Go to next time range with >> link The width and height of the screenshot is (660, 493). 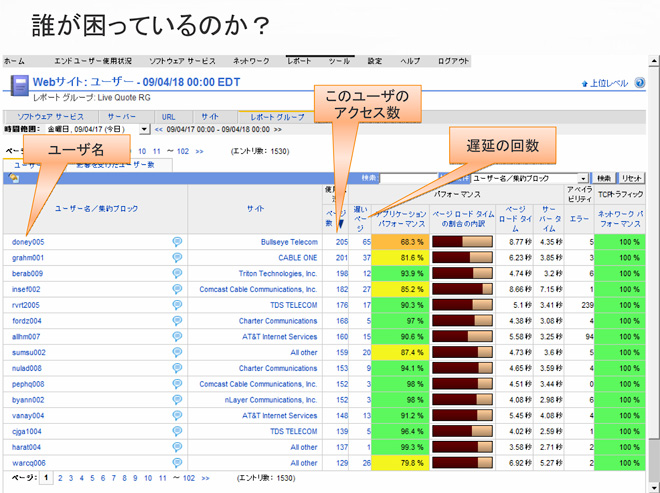pyautogui.click(x=278, y=129)
